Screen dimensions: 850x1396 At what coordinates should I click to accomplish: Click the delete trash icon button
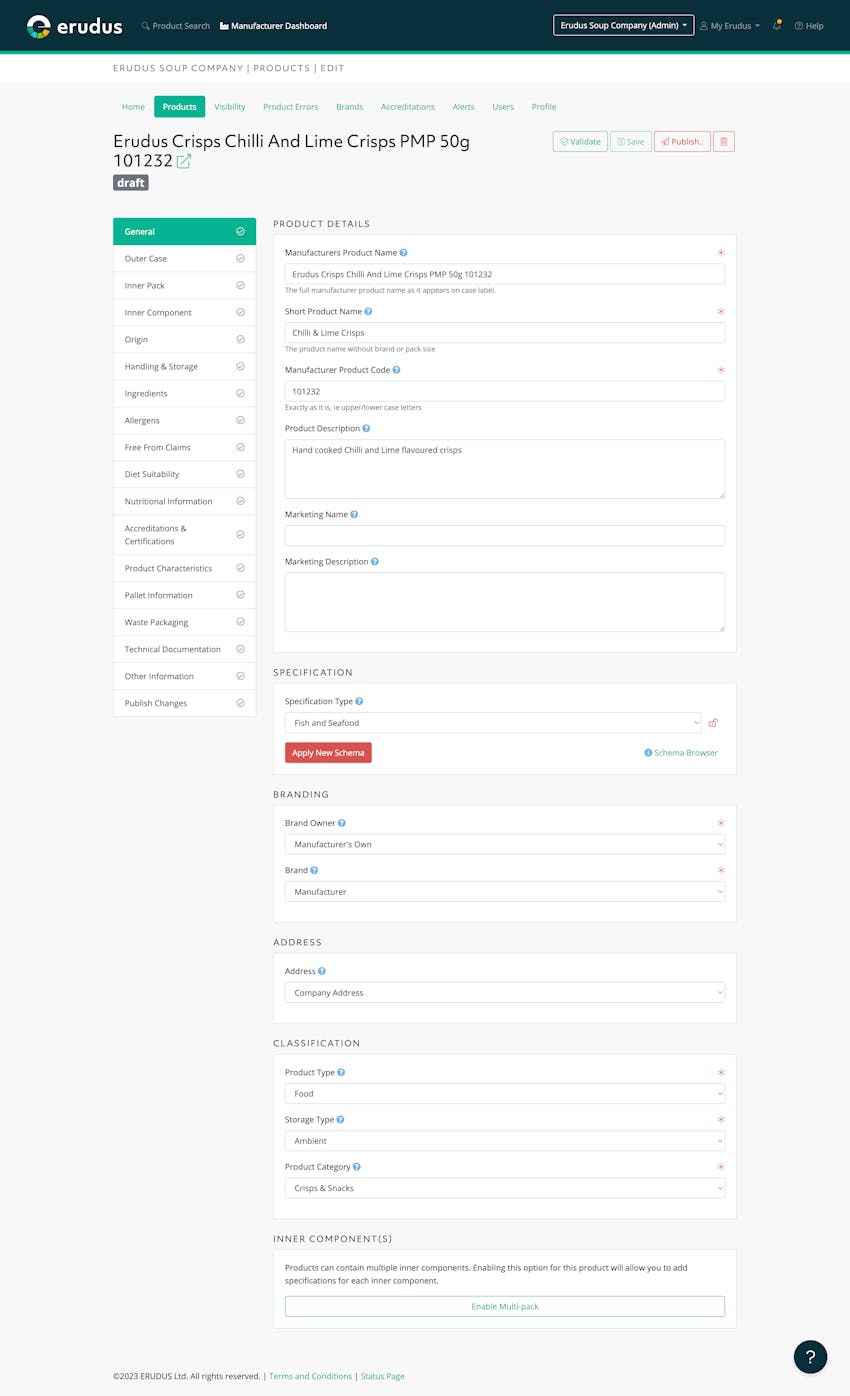click(724, 142)
